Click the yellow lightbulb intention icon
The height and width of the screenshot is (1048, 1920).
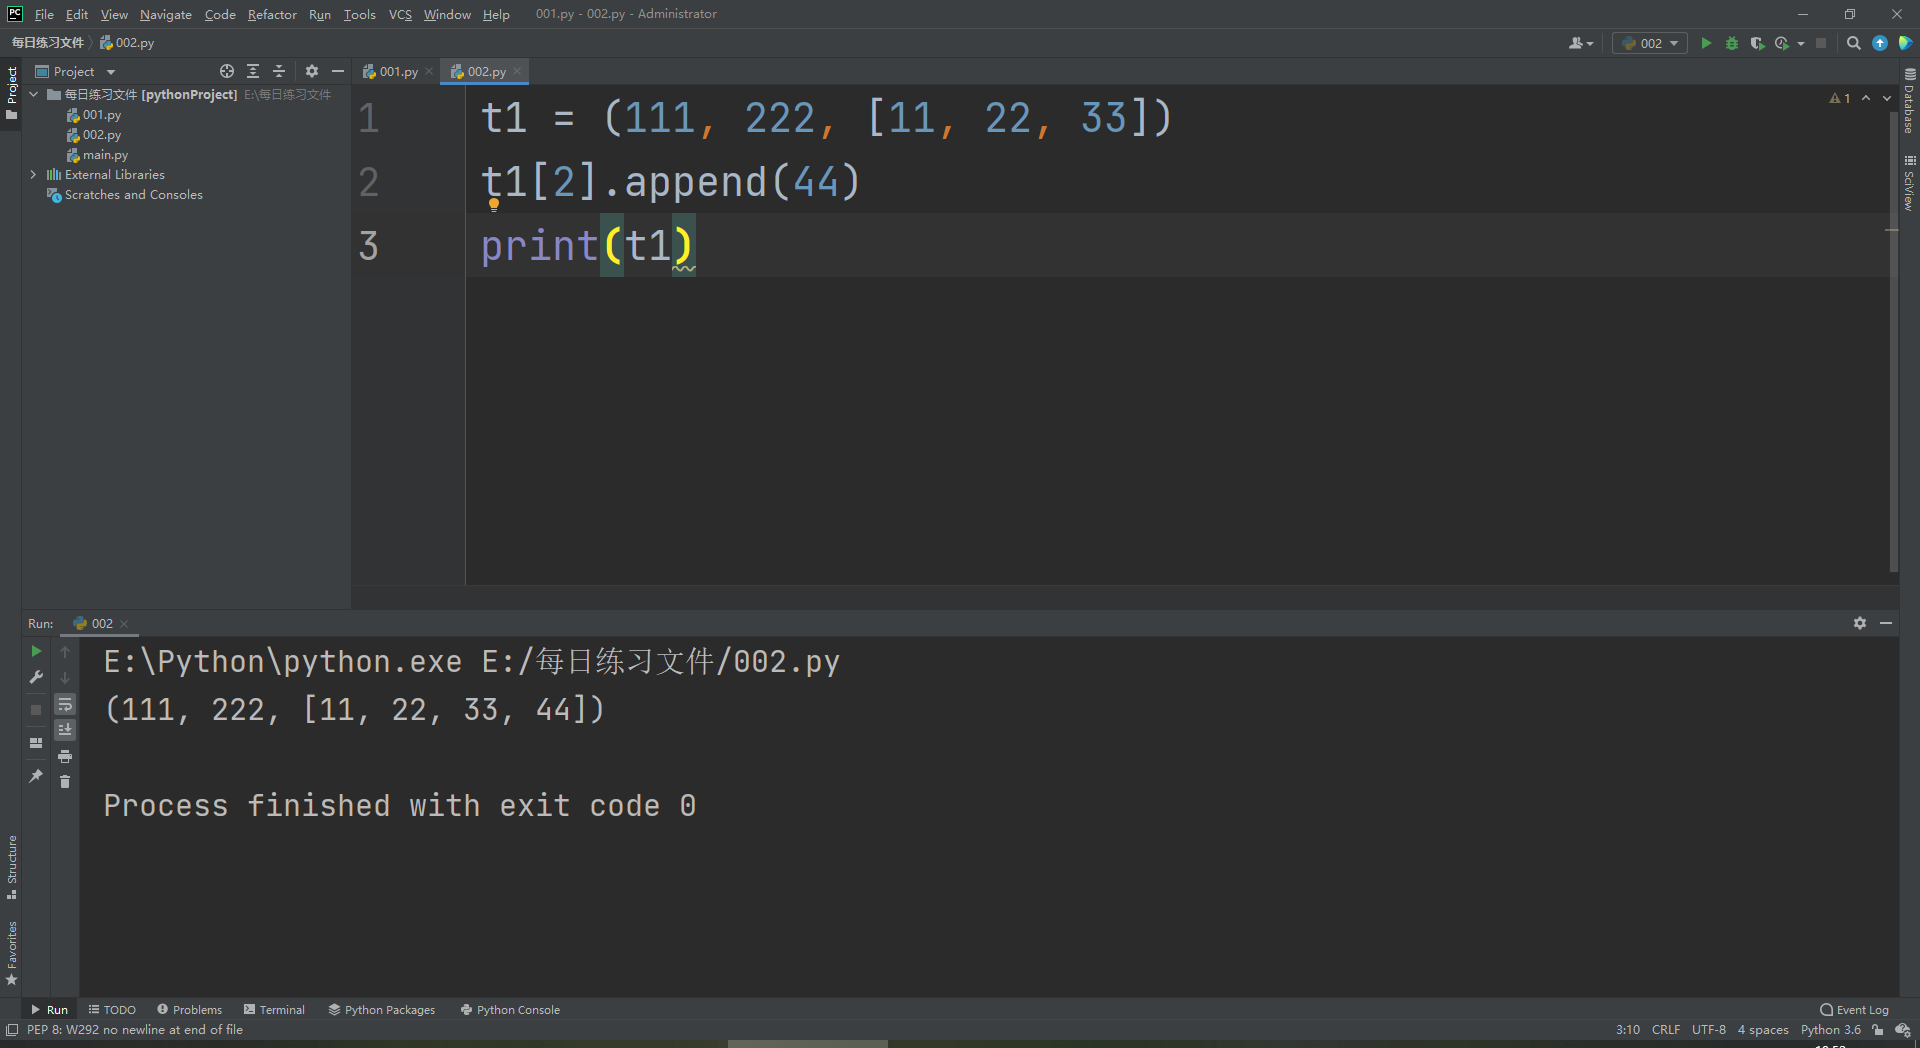[x=494, y=204]
